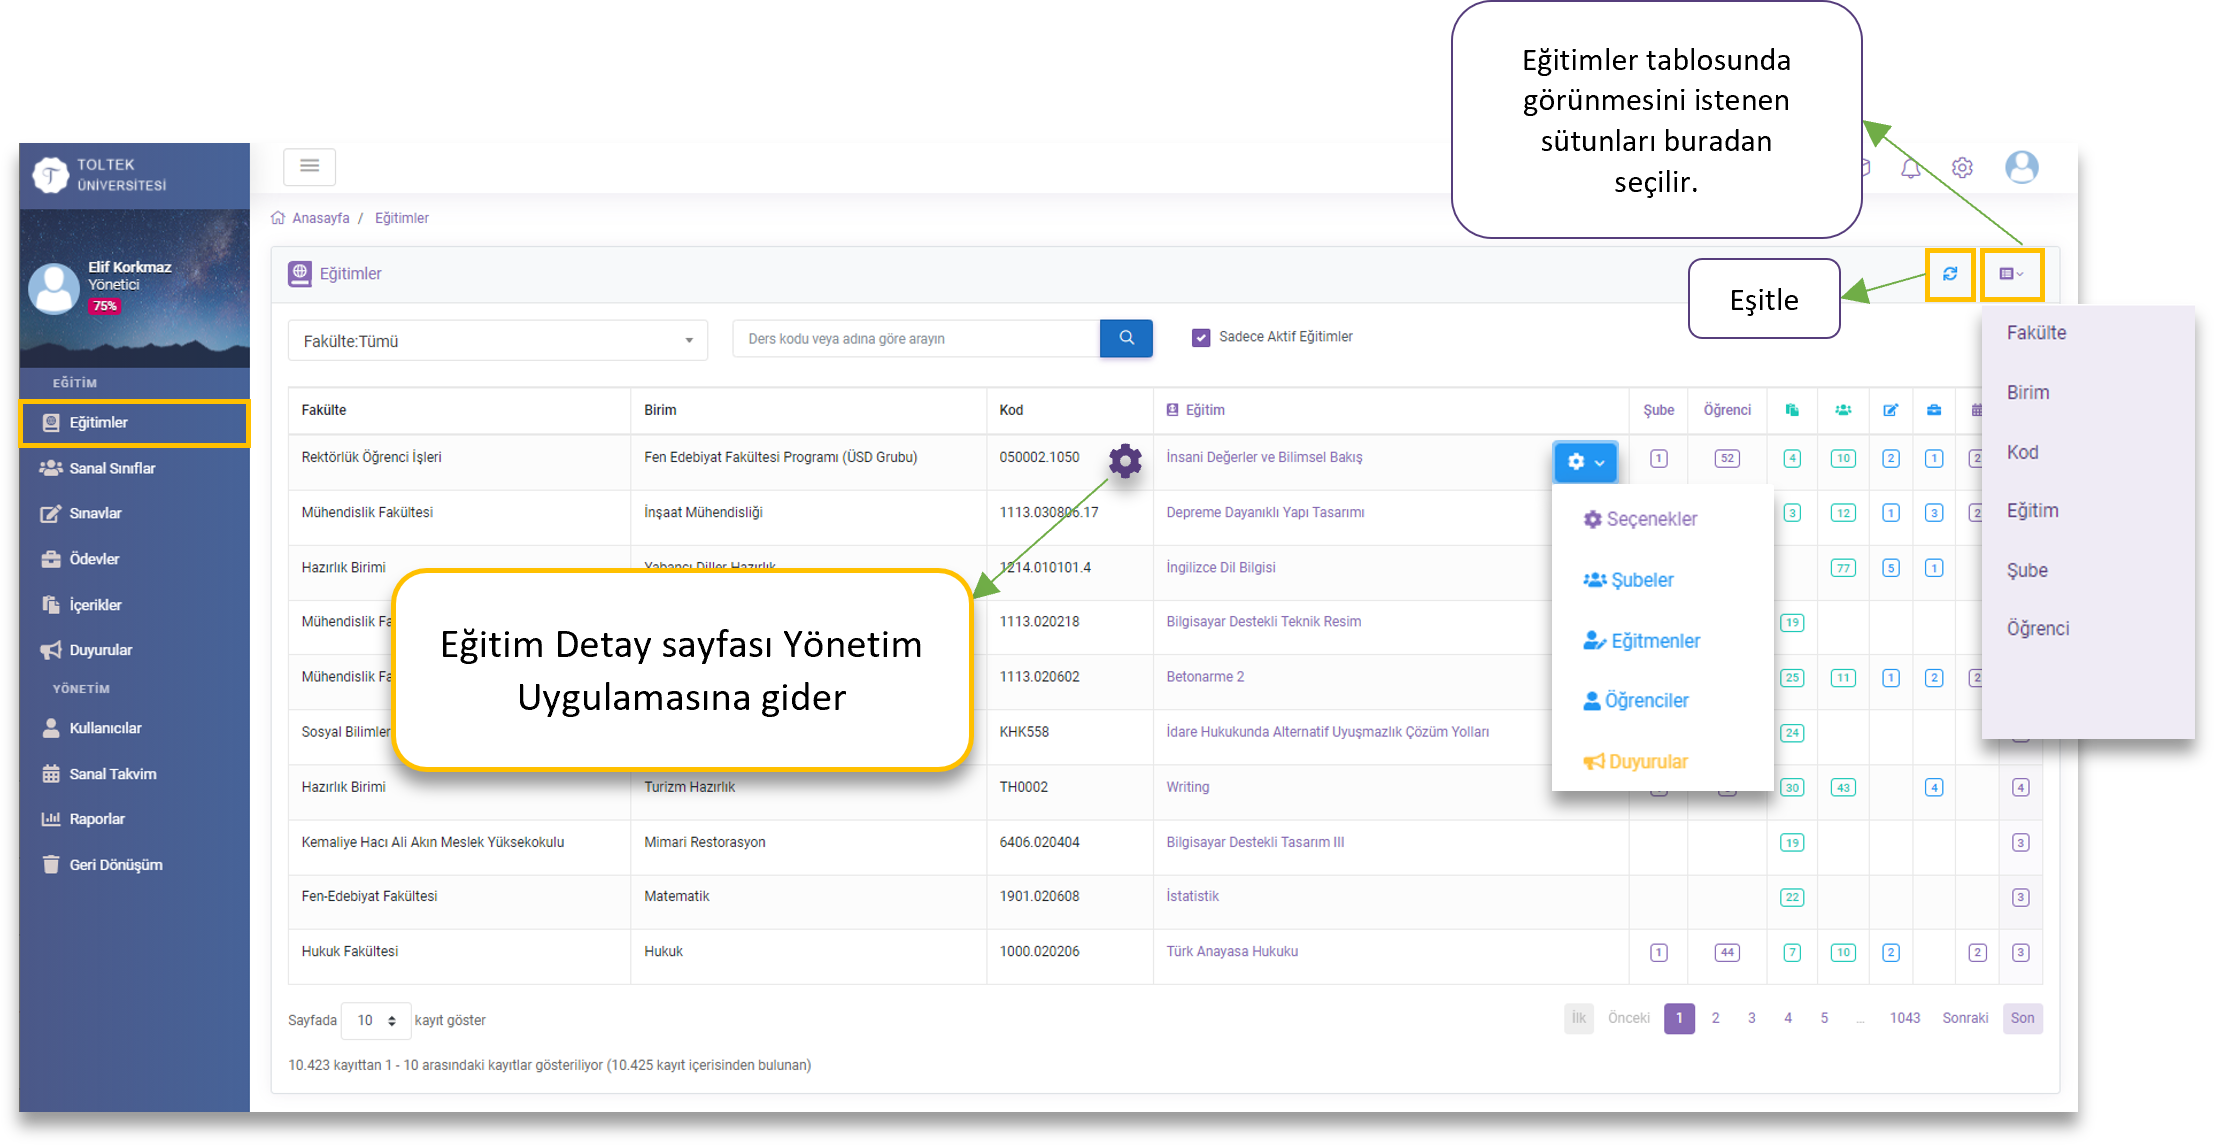
Task: Click the blue search magnifier button
Action: [1126, 338]
